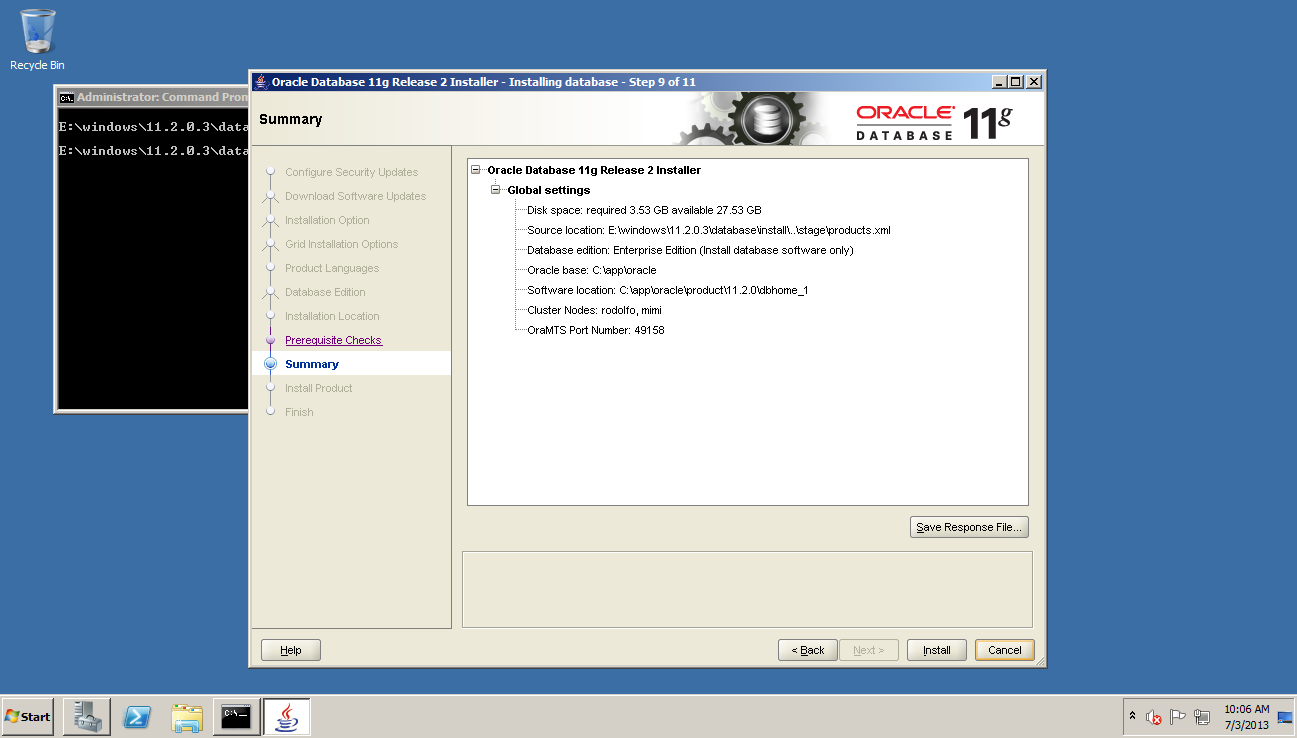Cancel the Oracle installation

tap(1004, 650)
